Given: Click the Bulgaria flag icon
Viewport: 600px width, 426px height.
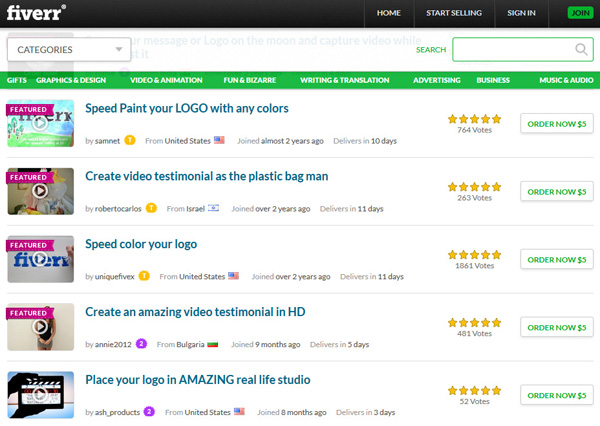Looking at the screenshot, I should 212,344.
